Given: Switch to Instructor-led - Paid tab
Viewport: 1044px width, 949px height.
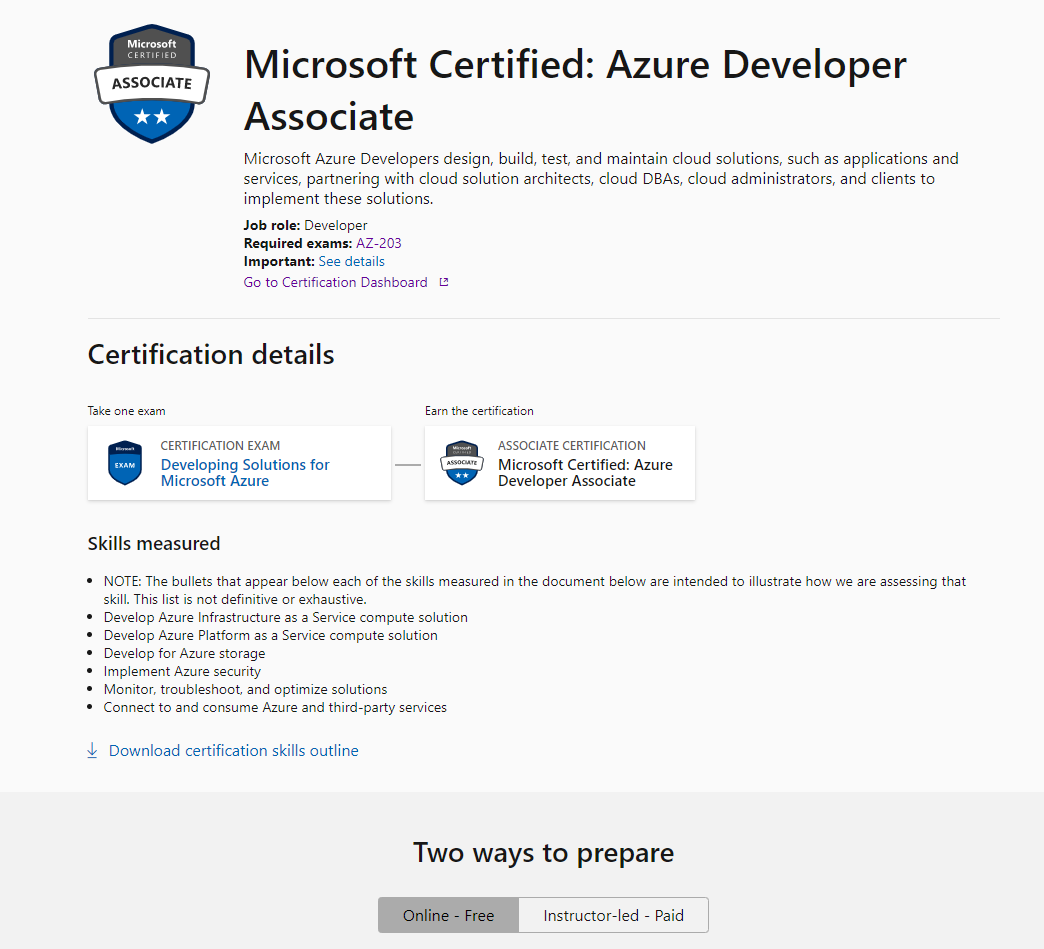Looking at the screenshot, I should click(613, 915).
